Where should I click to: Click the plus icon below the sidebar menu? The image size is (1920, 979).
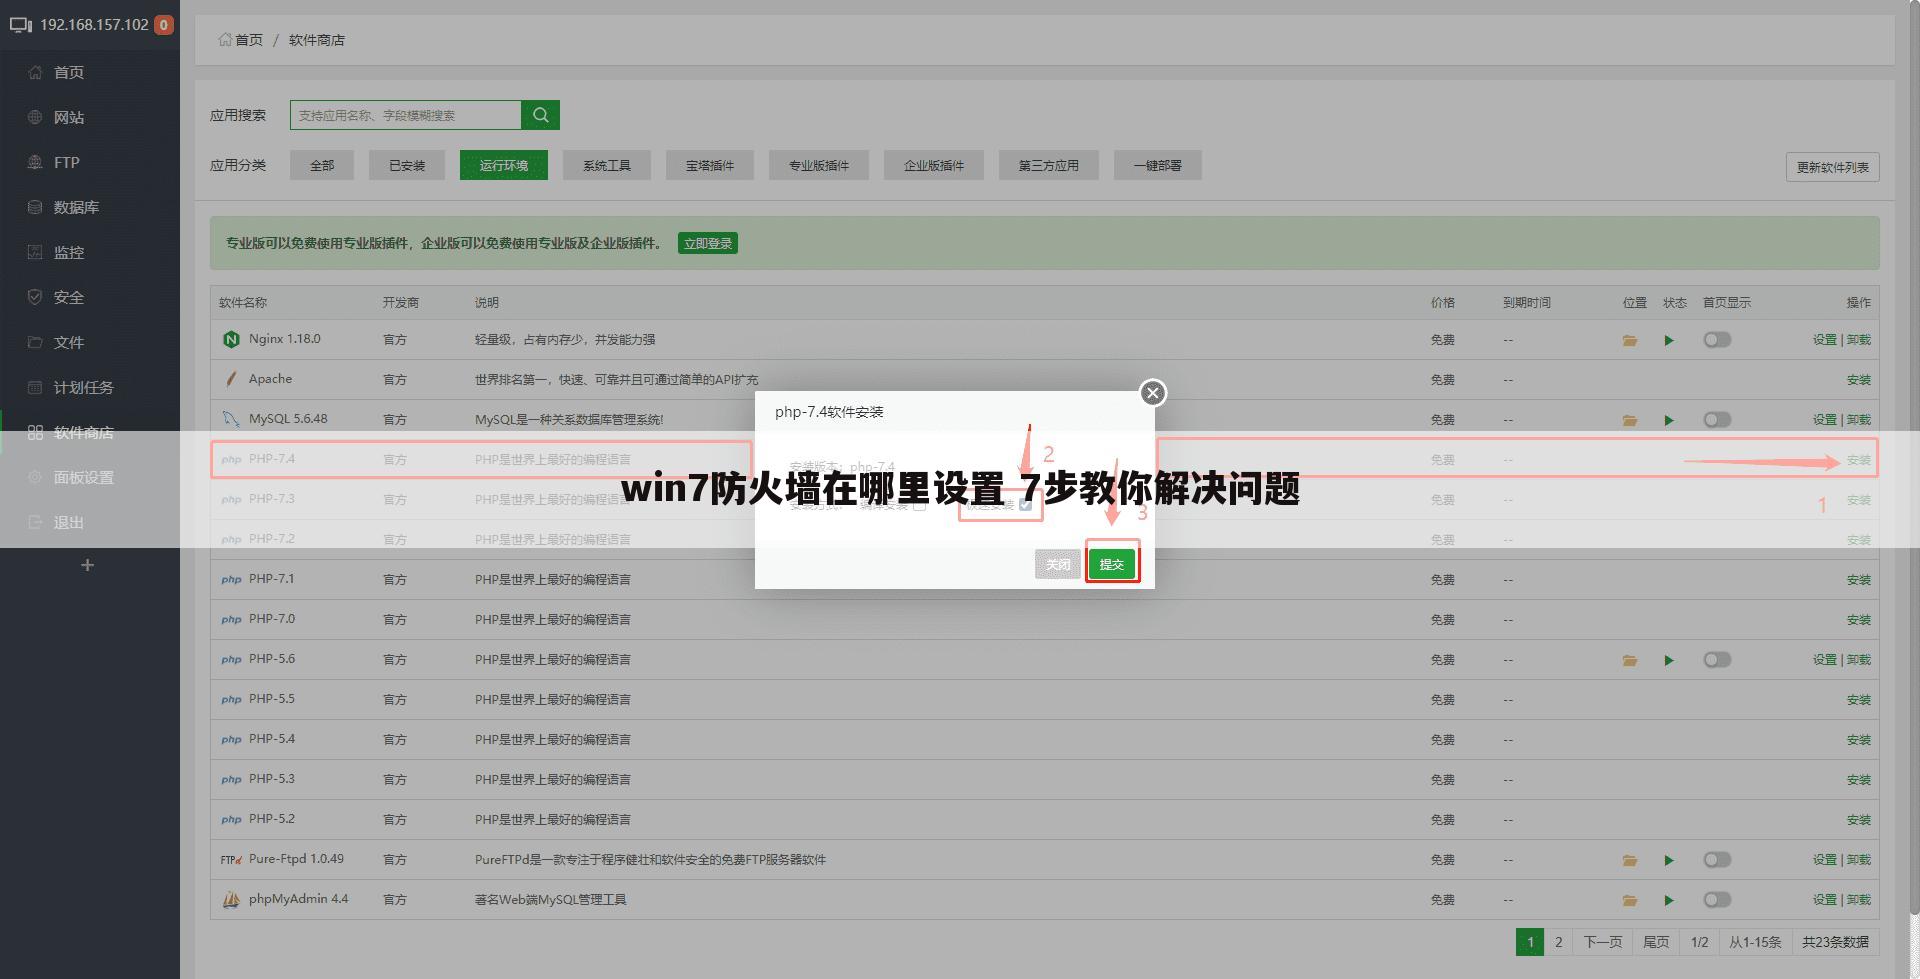[87, 565]
